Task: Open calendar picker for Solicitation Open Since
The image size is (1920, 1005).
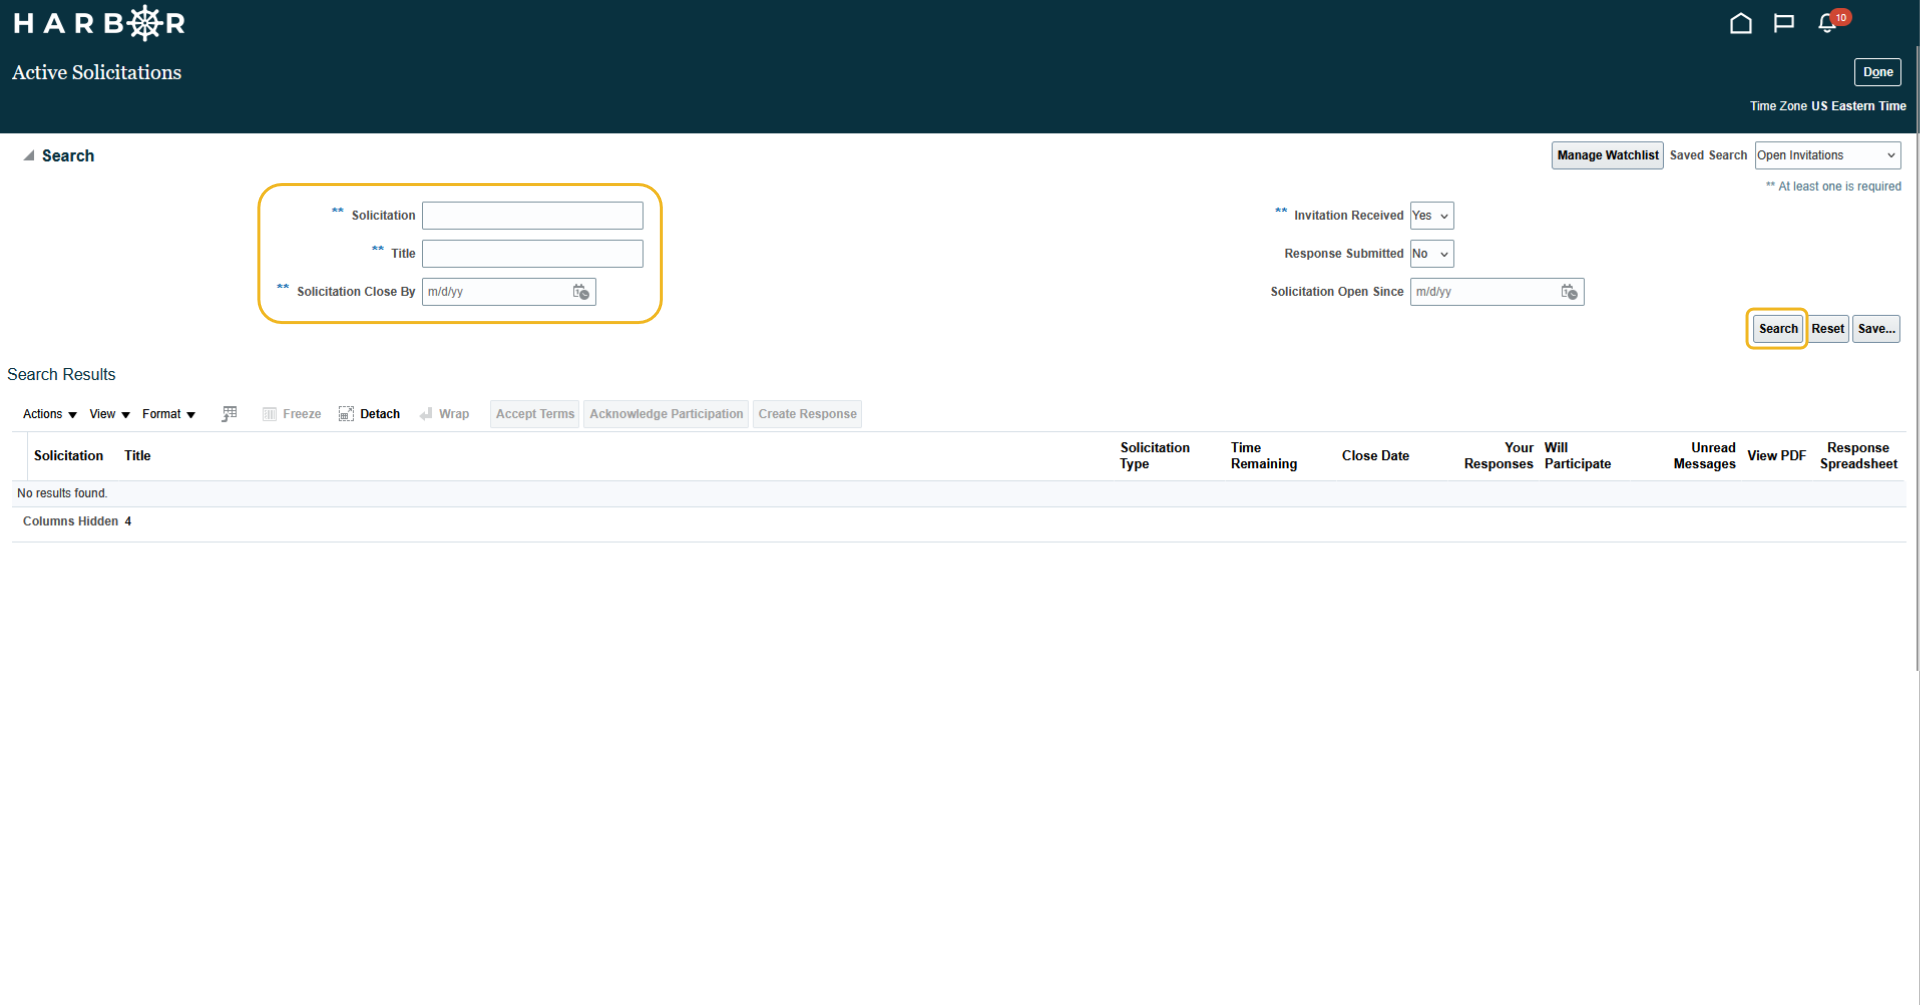Action: click(x=1569, y=292)
